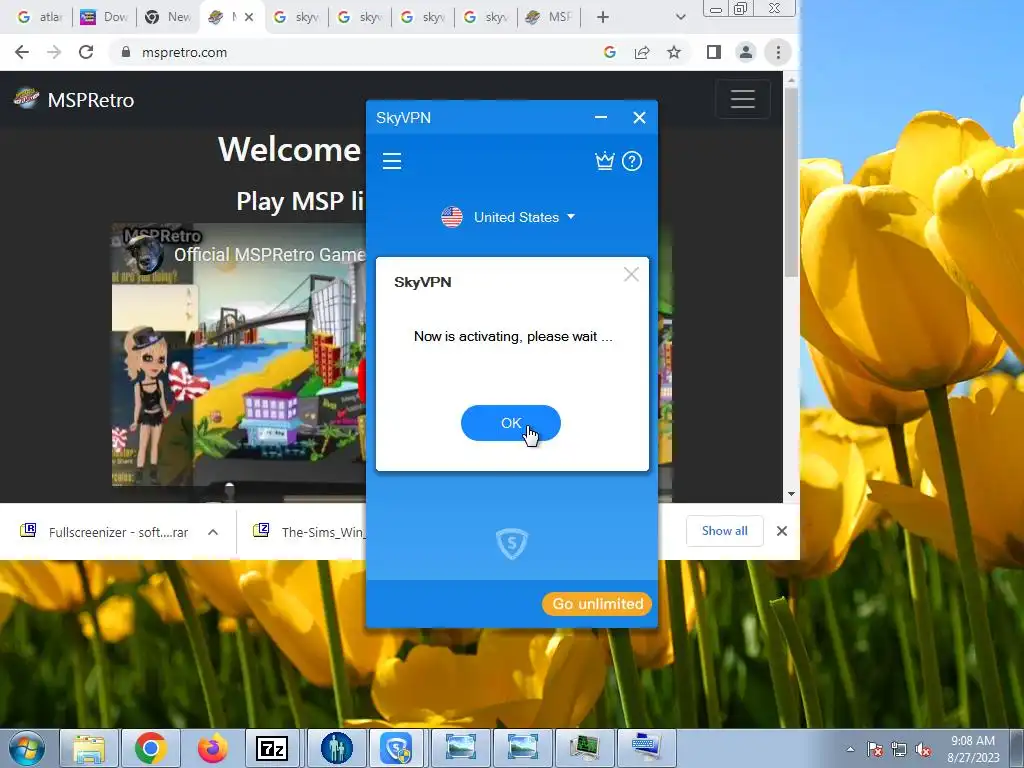1024x768 pixels.
Task: Confirm the activating message with OK
Action: [x=511, y=423]
